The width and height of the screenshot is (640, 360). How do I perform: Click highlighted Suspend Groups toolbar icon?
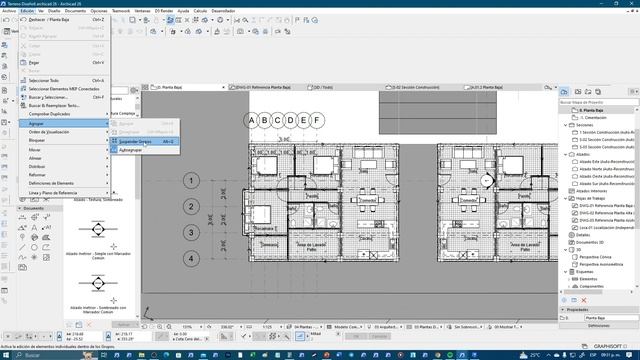(170, 20)
